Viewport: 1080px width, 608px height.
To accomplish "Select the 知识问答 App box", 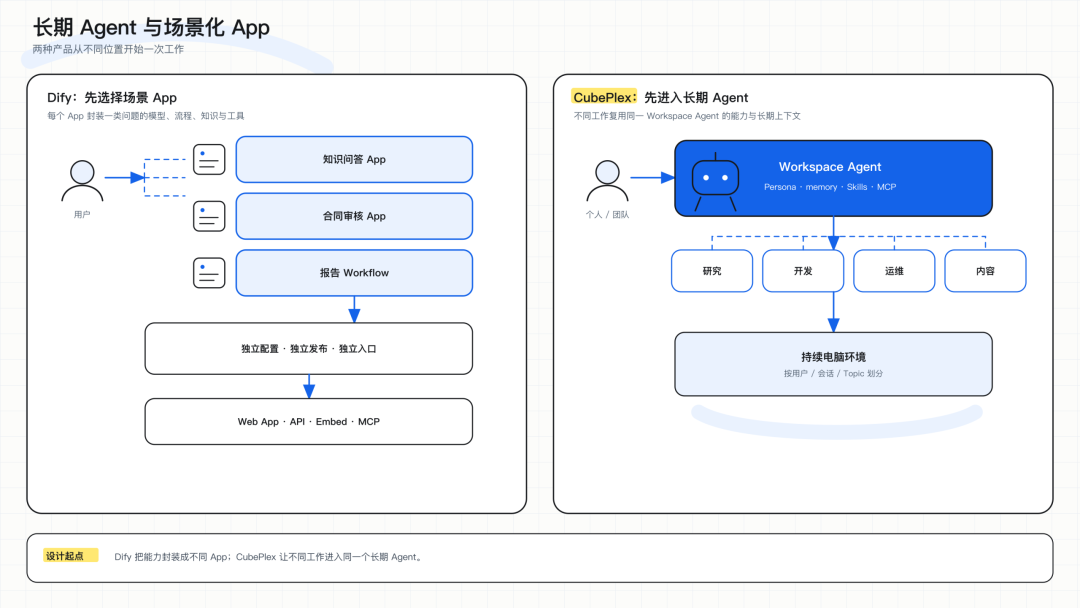I will pos(354,160).
